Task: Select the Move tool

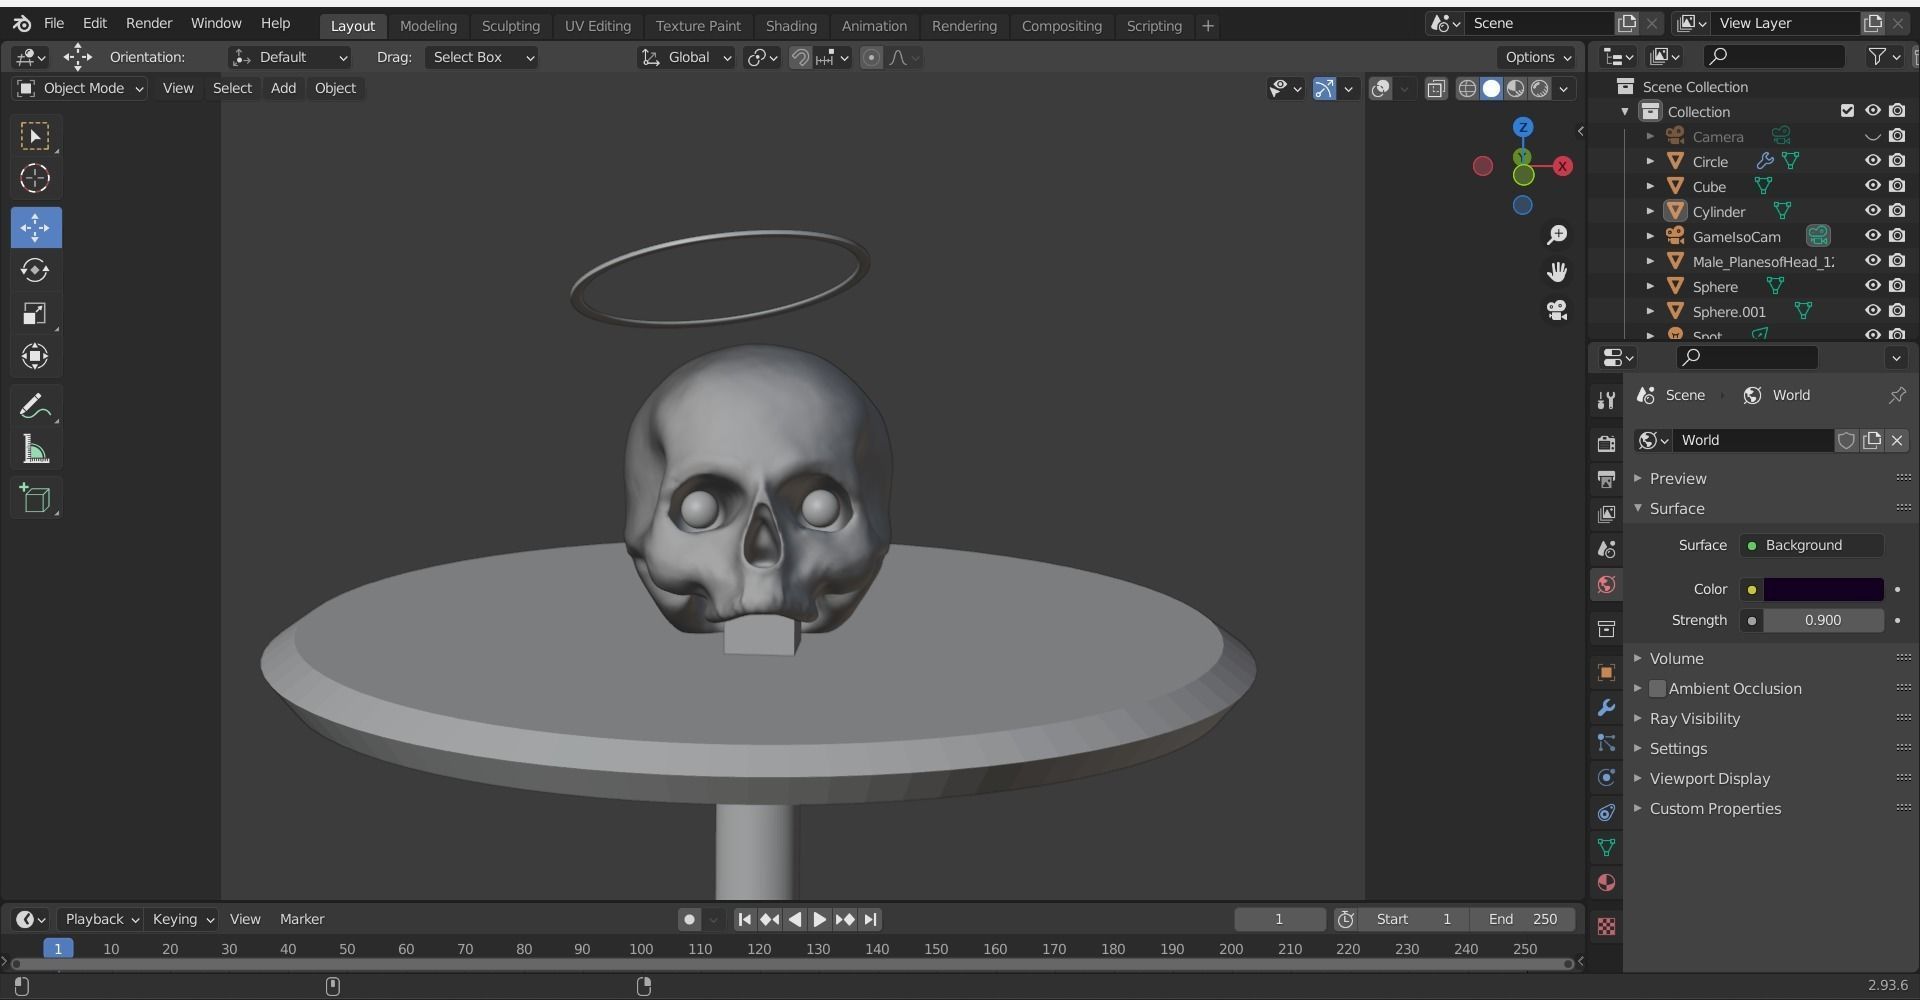Action: click(35, 227)
